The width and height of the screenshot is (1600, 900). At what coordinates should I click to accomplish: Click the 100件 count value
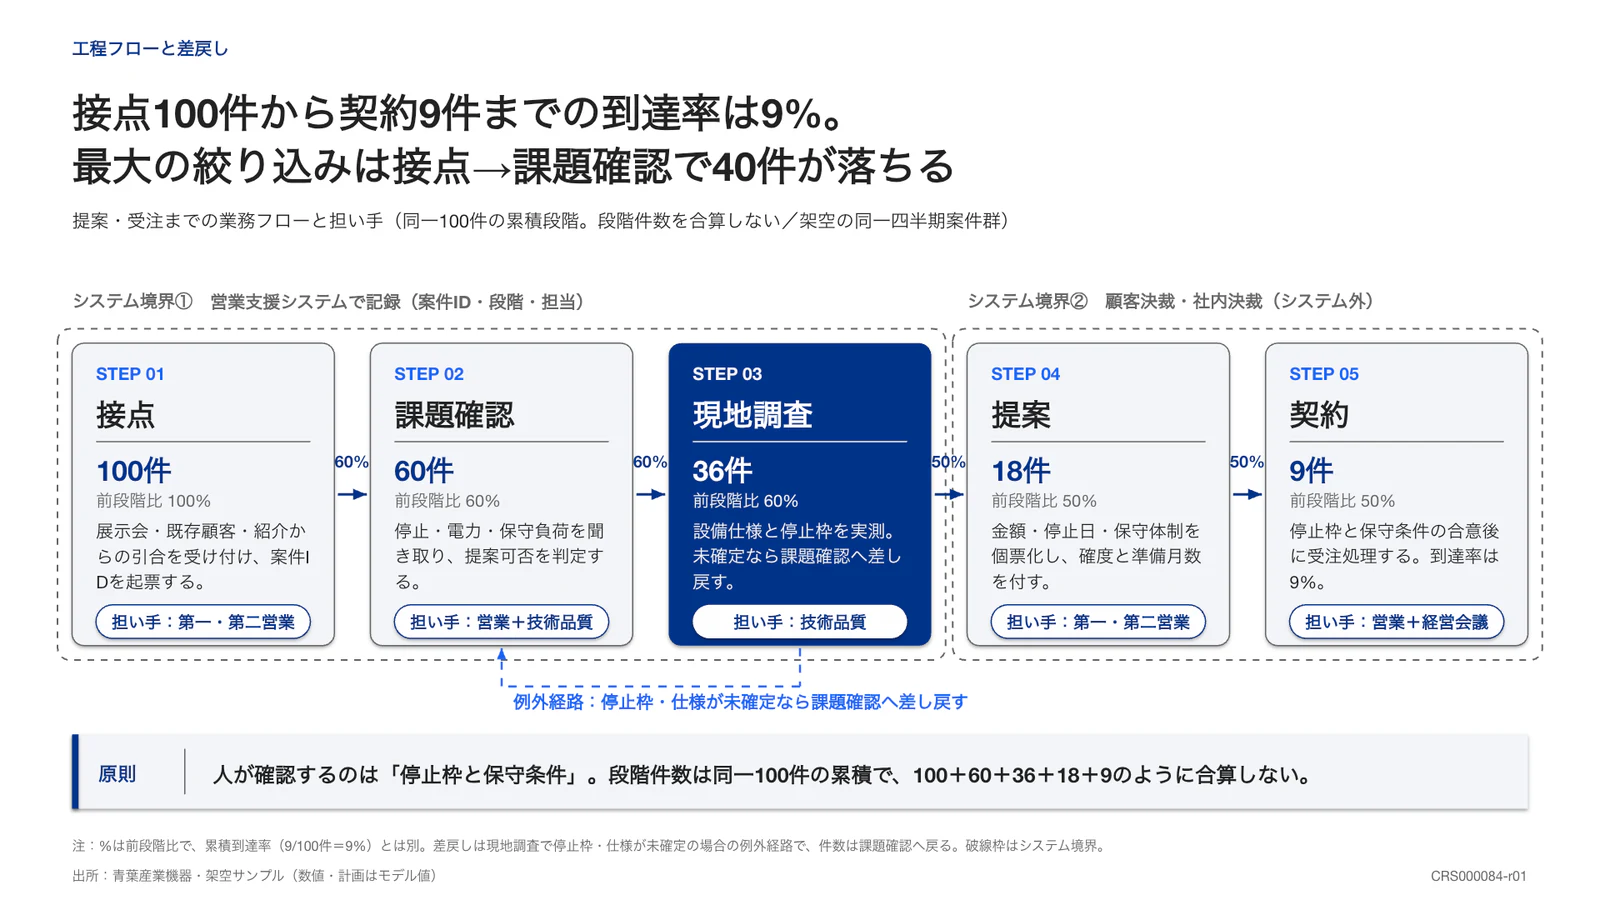point(134,470)
